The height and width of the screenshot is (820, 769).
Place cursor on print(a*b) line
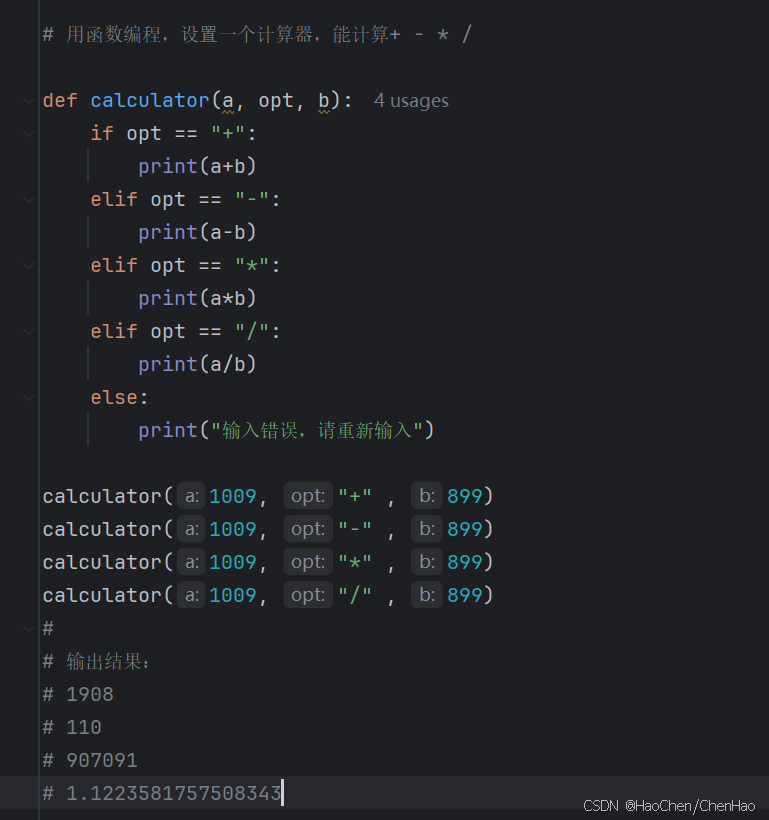coord(197,298)
